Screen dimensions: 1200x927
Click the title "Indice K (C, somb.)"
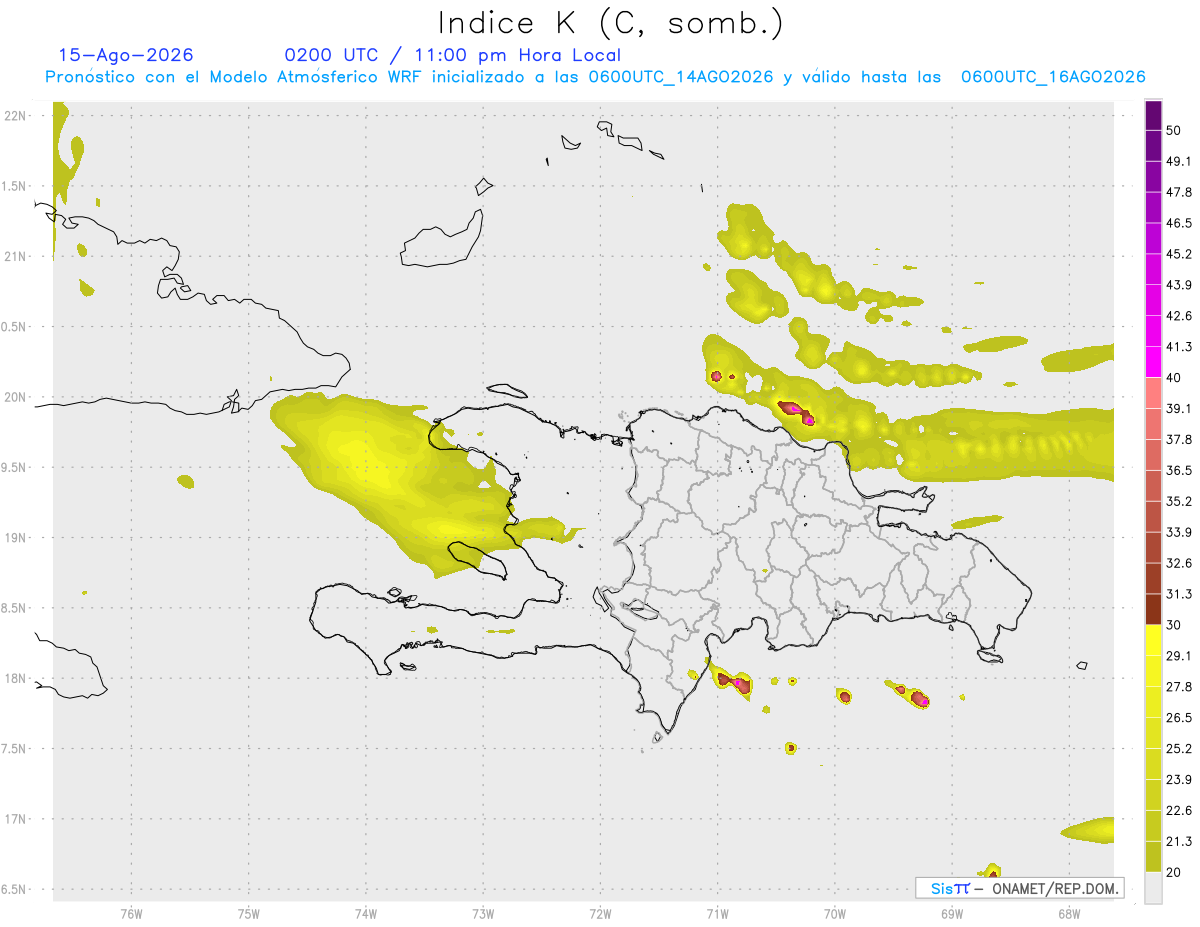pyautogui.click(x=610, y=23)
